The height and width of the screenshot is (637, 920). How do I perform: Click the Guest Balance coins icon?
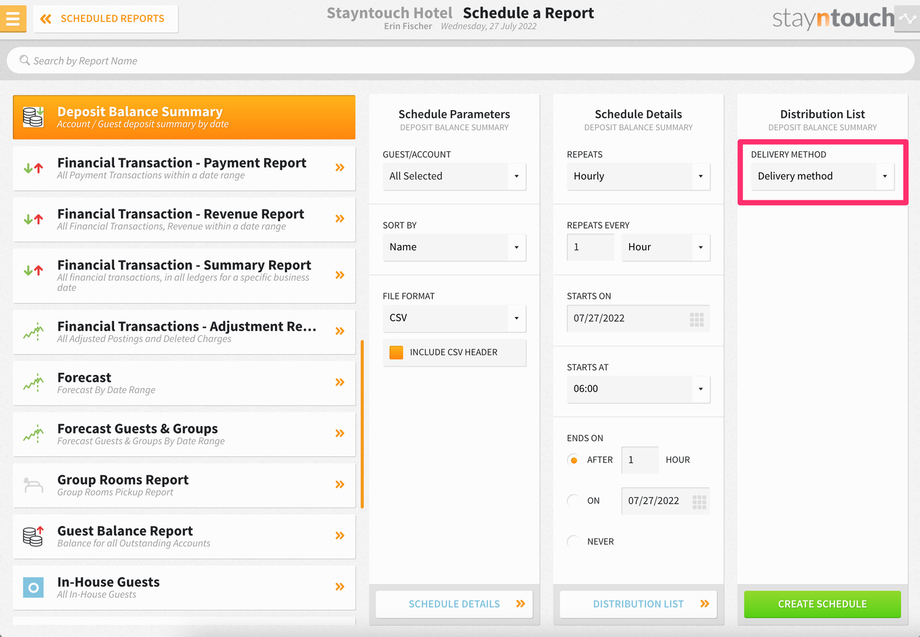(x=33, y=536)
